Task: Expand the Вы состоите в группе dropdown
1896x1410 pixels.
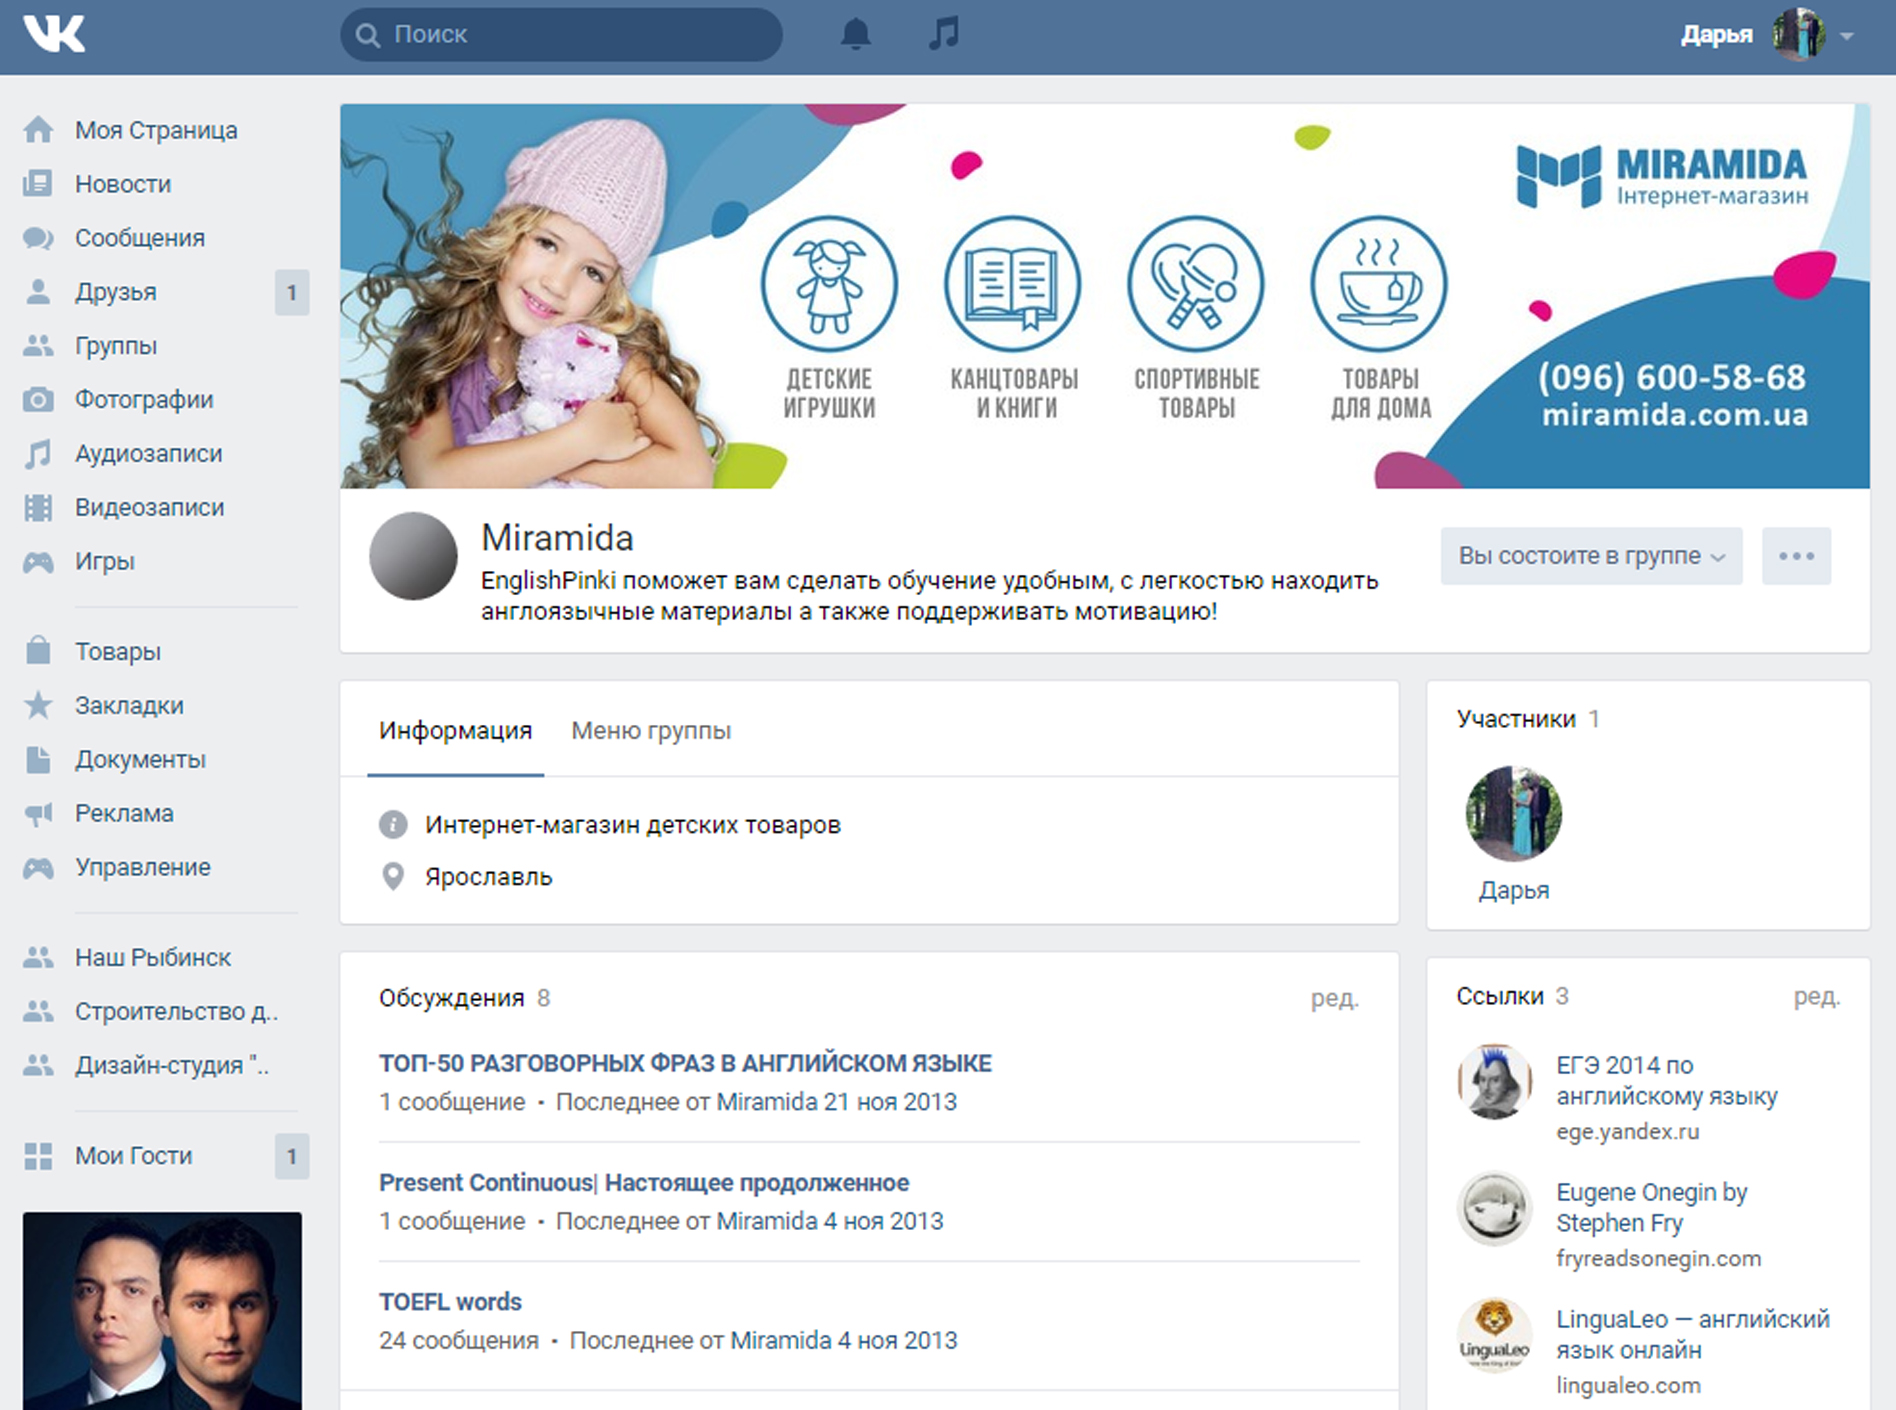Action: coord(1591,556)
